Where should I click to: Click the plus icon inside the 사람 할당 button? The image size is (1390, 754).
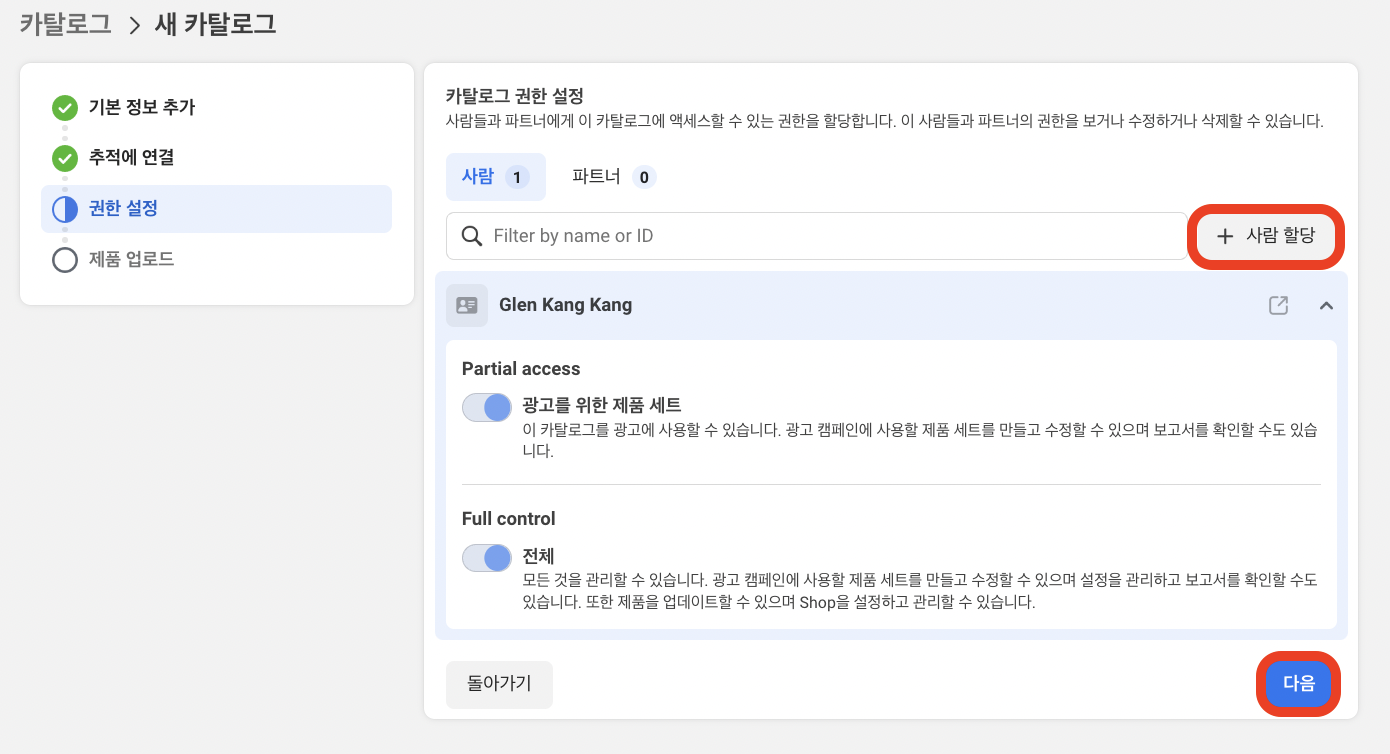point(1225,236)
